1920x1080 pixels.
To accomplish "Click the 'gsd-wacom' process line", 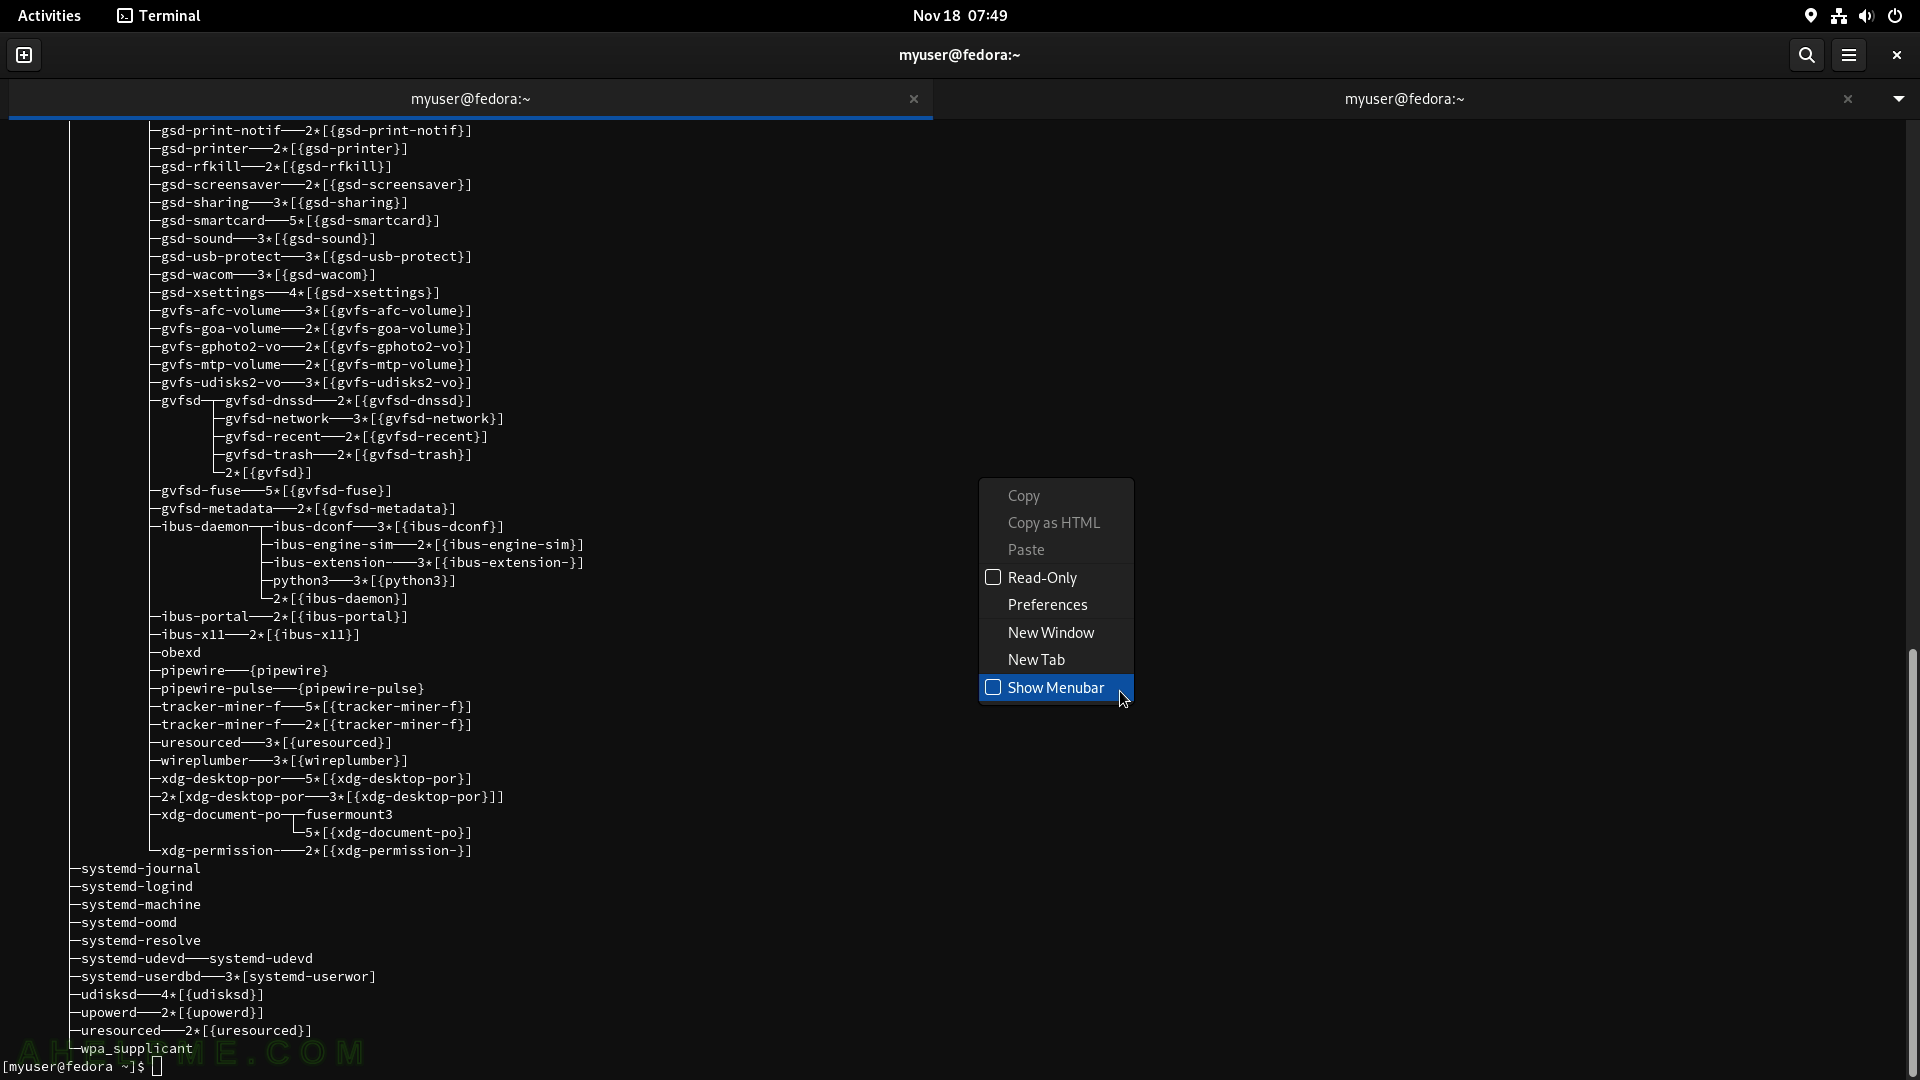I will (268, 274).
